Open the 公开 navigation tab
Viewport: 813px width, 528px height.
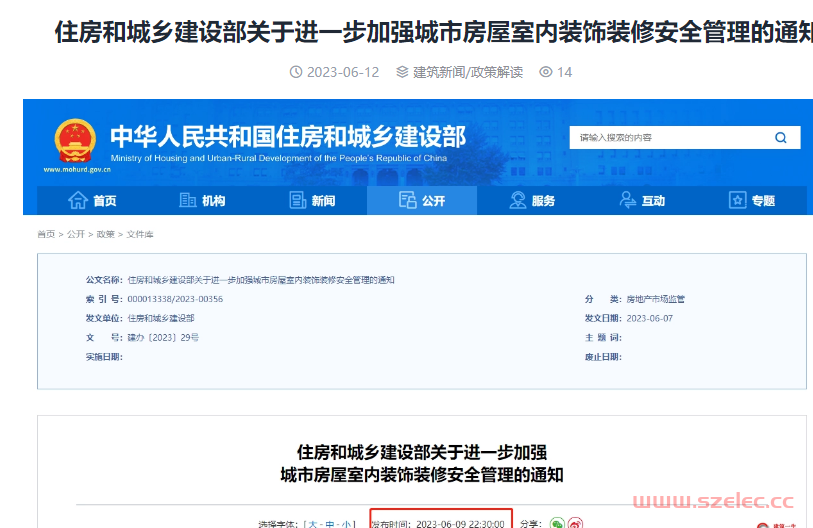pyautogui.click(x=422, y=200)
